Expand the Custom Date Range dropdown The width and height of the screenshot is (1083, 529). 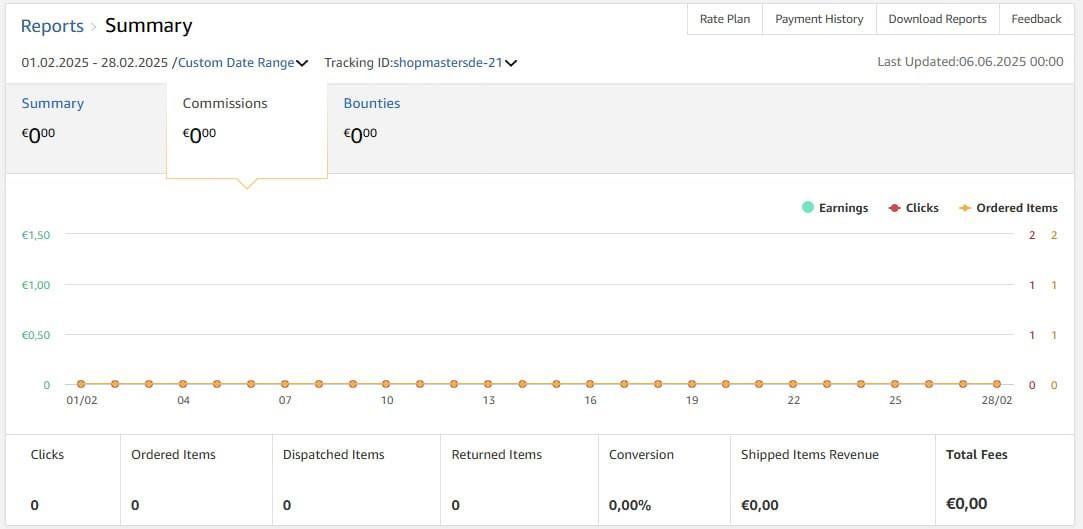tap(302, 63)
